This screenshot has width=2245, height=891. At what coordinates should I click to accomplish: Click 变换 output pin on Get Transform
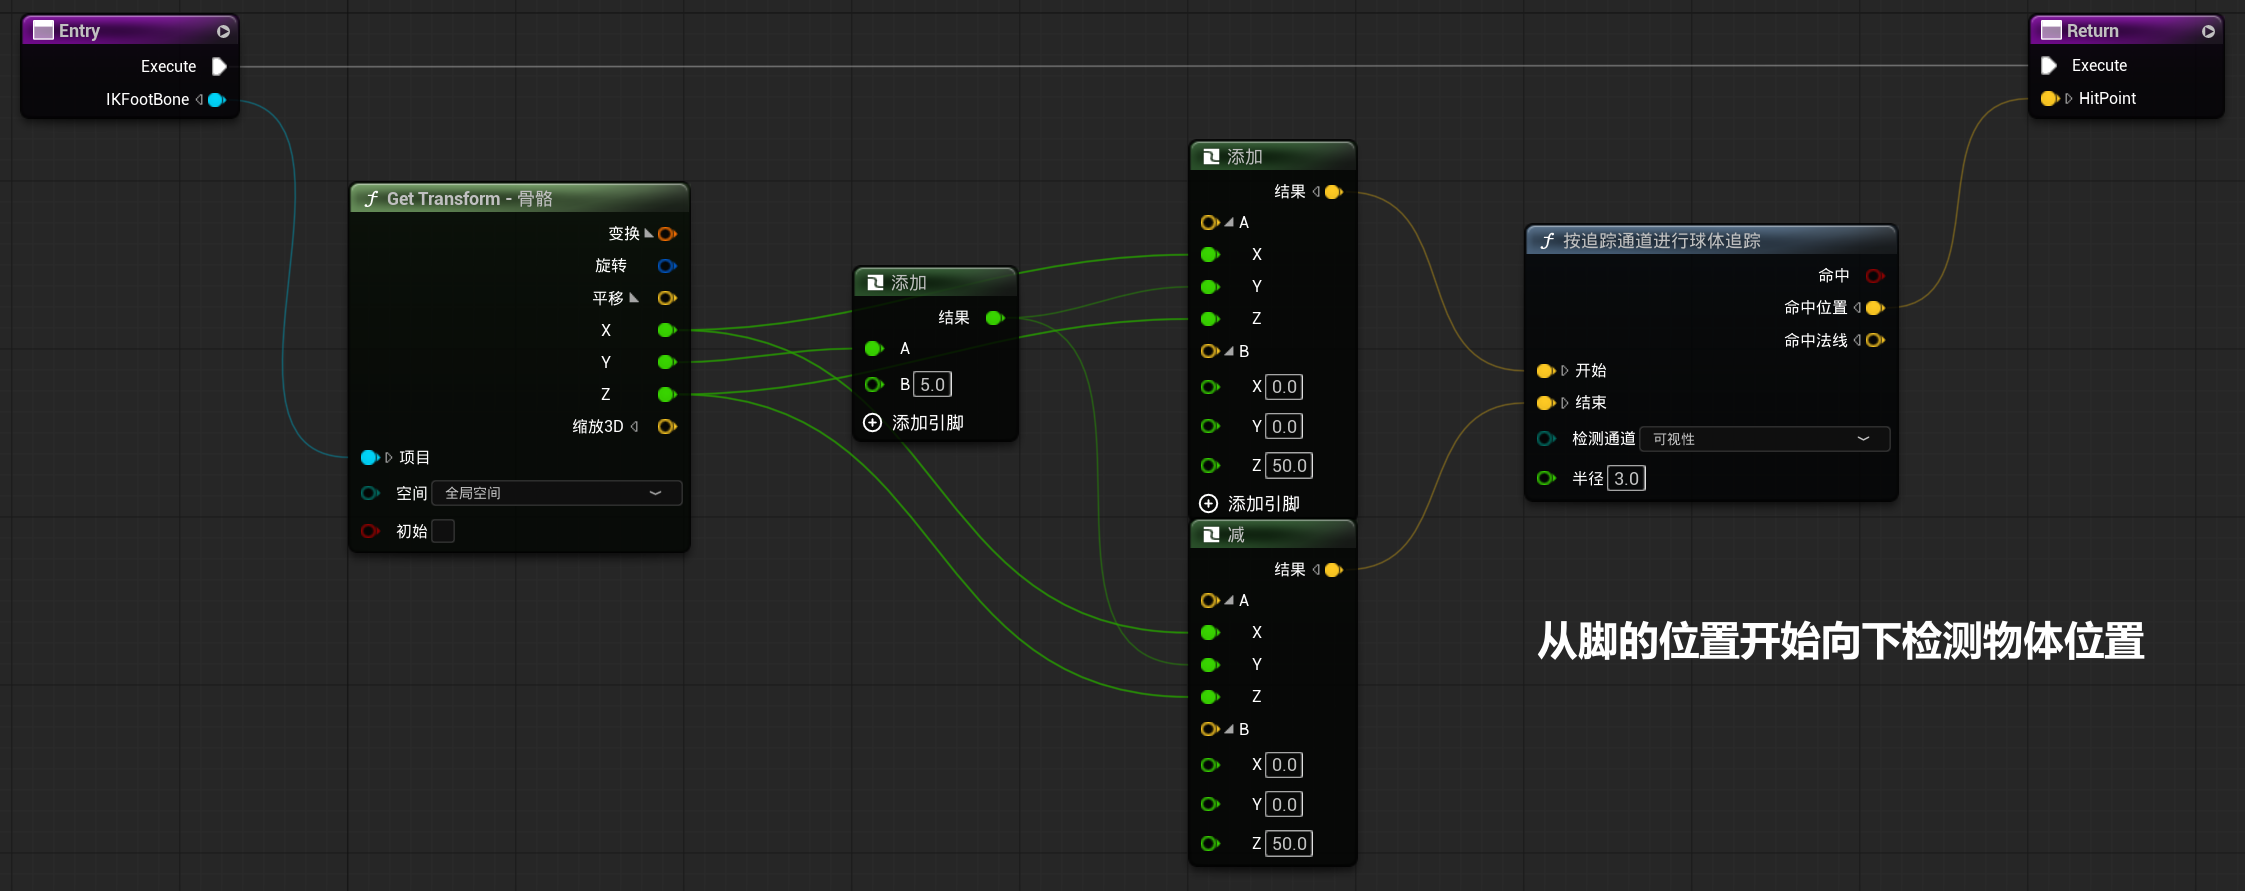click(667, 234)
